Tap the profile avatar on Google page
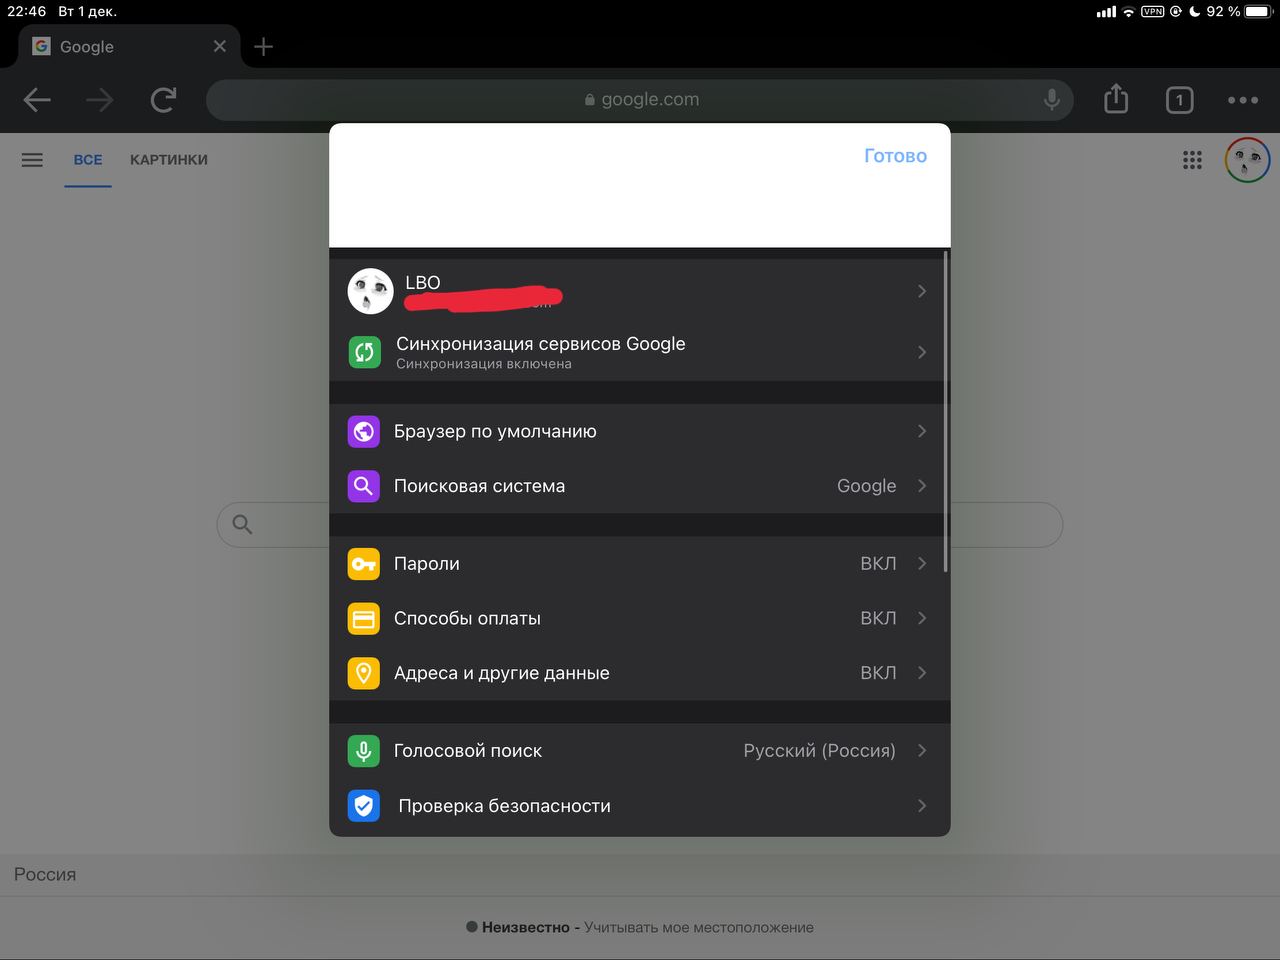1280x960 pixels. tap(1247, 160)
